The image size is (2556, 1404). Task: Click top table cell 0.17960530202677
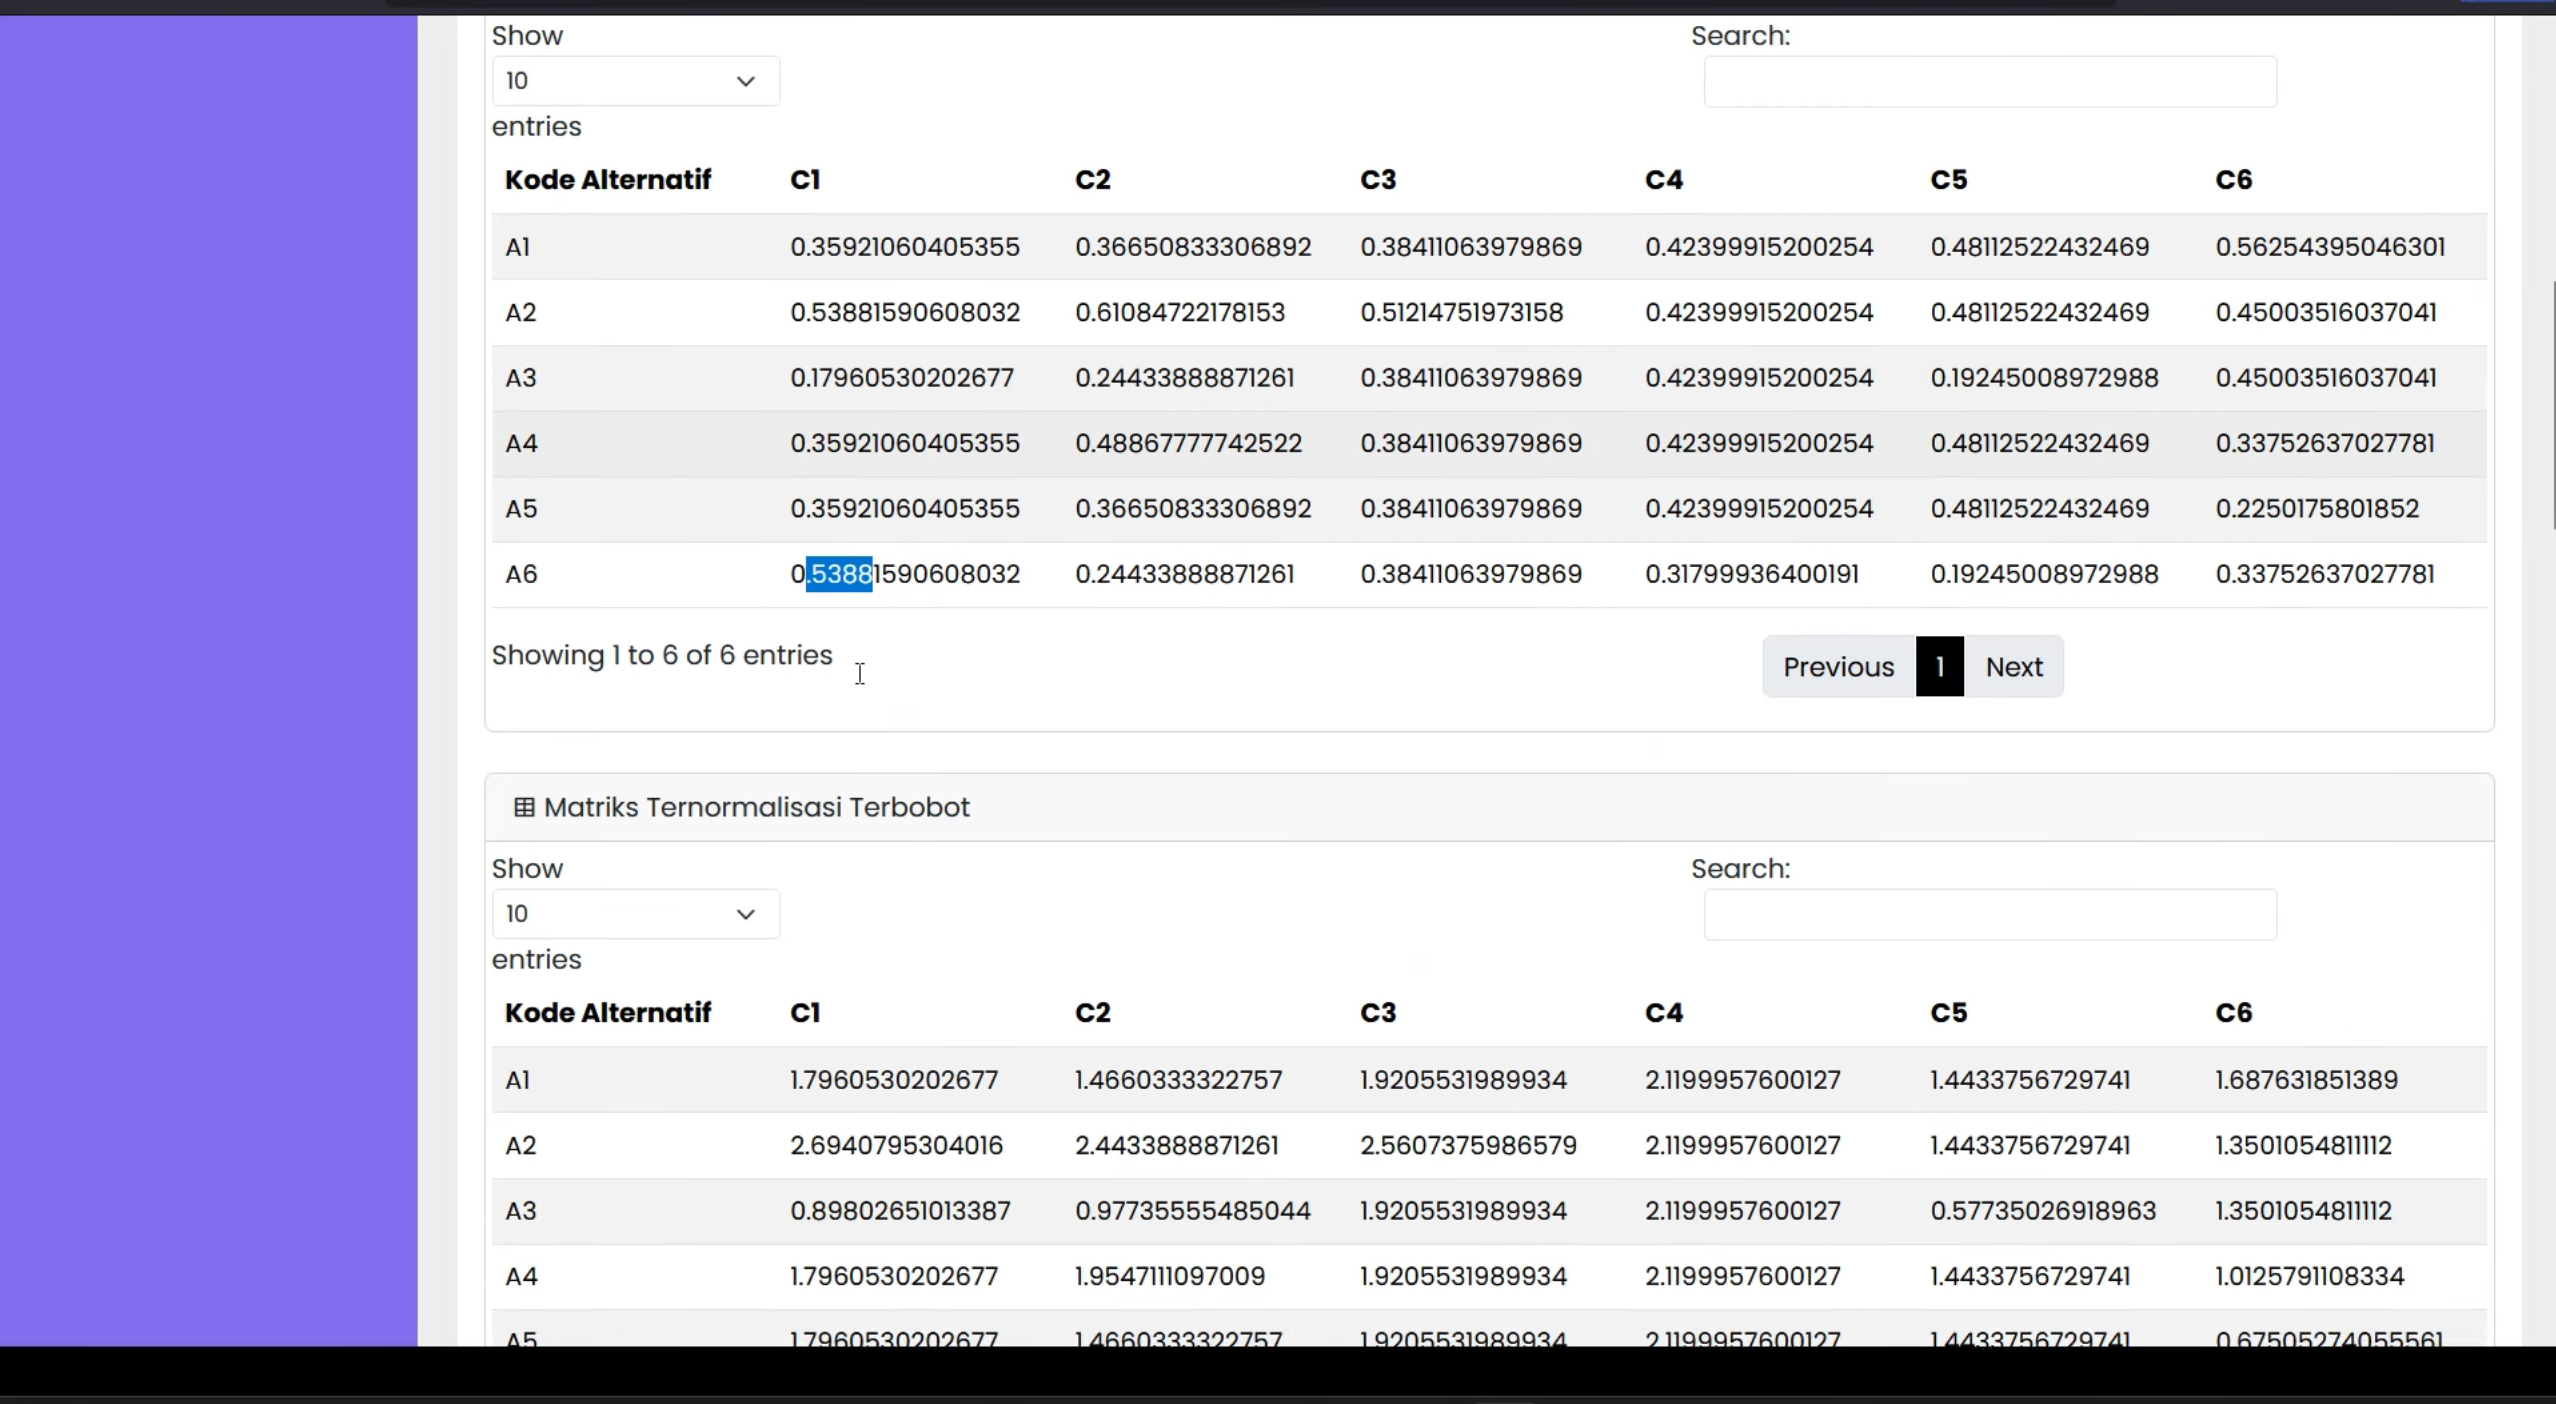pyautogui.click(x=902, y=378)
